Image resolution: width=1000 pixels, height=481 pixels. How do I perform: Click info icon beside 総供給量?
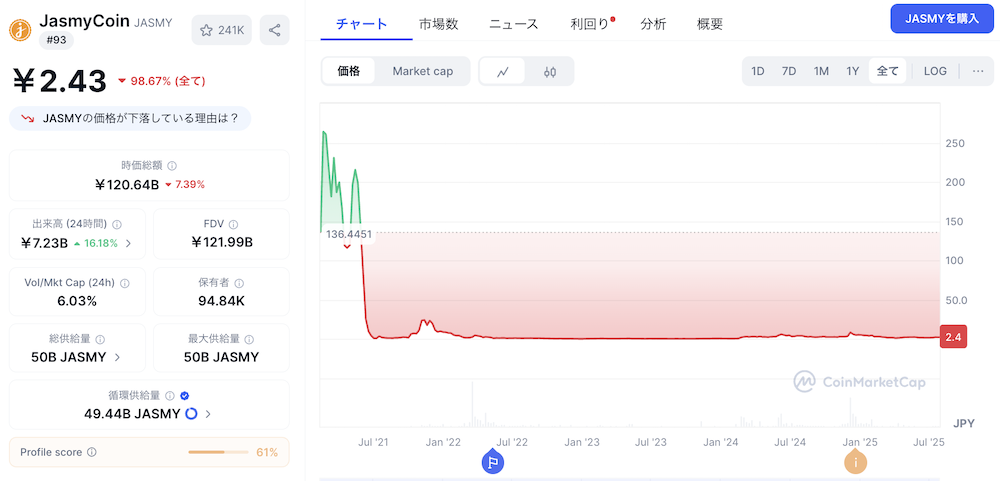(x=100, y=339)
